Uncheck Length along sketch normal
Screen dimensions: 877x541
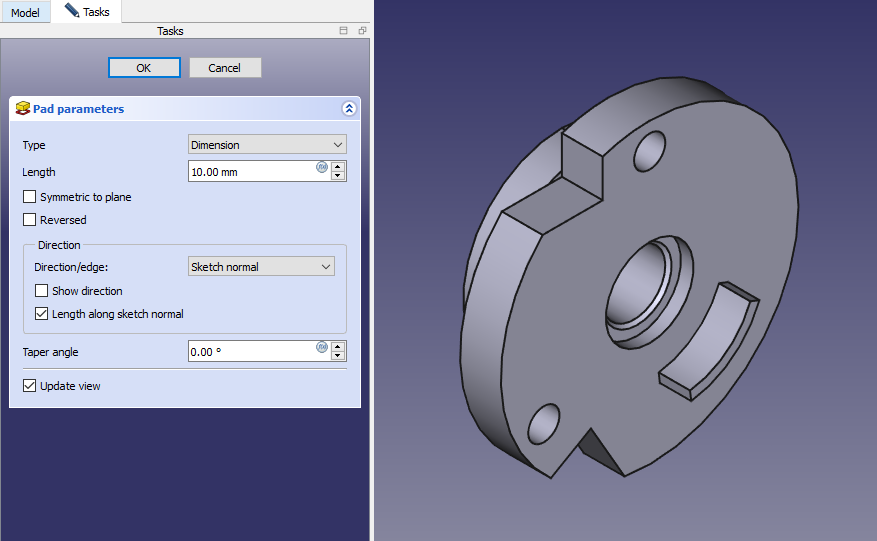click(x=42, y=314)
